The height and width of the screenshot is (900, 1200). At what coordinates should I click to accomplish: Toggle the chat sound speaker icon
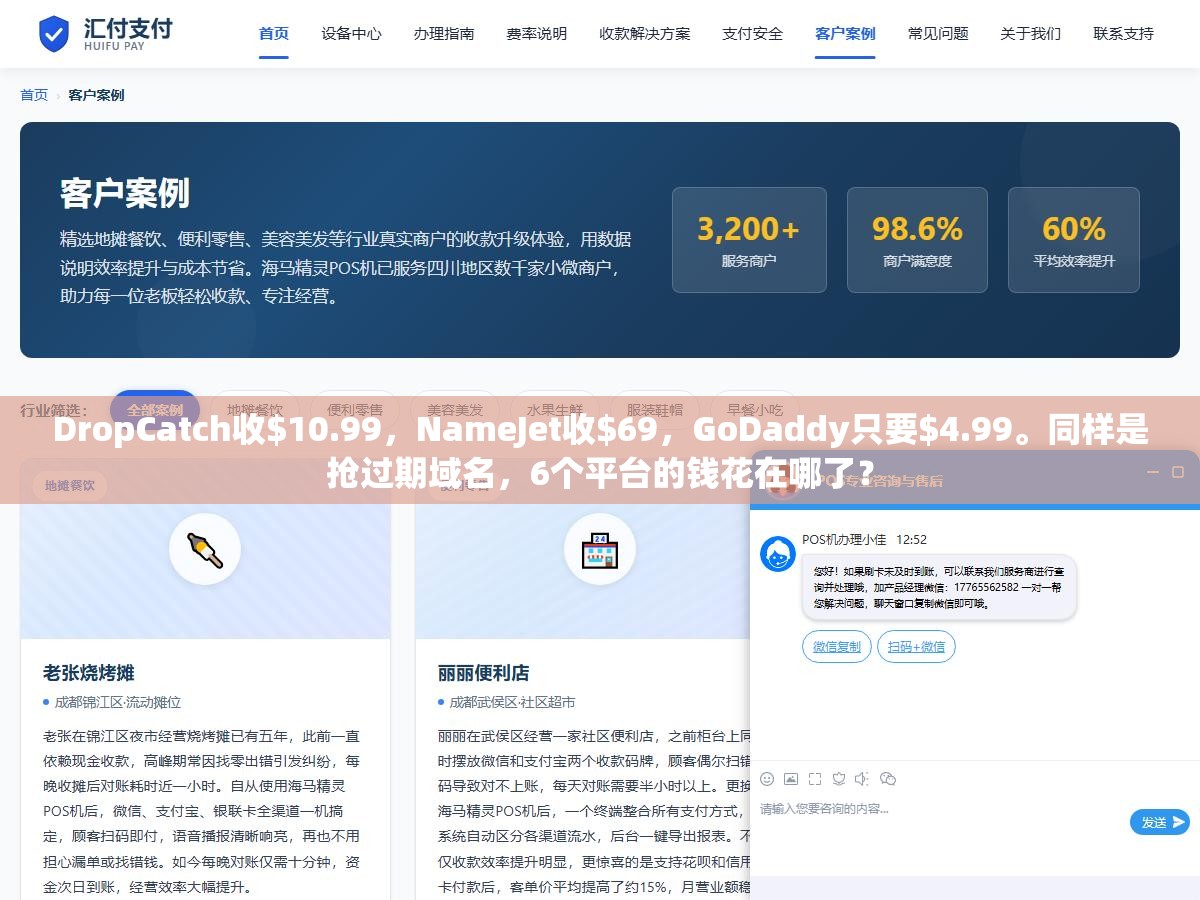[862, 779]
